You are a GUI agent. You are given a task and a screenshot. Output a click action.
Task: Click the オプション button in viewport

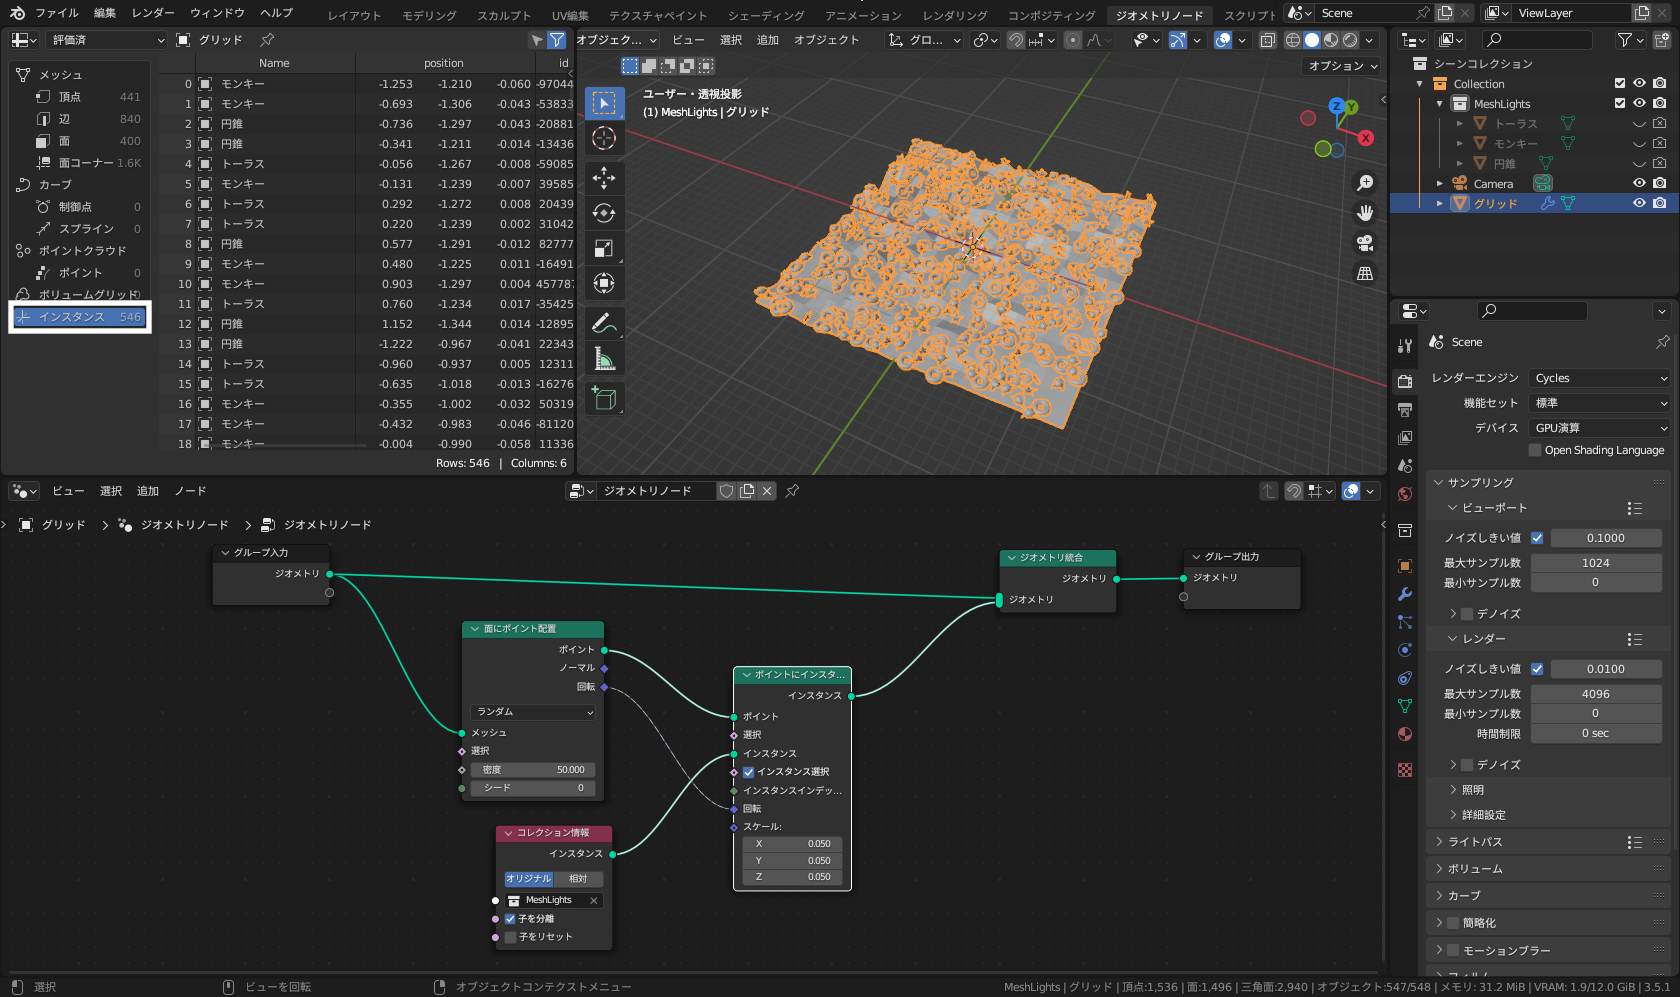click(x=1342, y=65)
